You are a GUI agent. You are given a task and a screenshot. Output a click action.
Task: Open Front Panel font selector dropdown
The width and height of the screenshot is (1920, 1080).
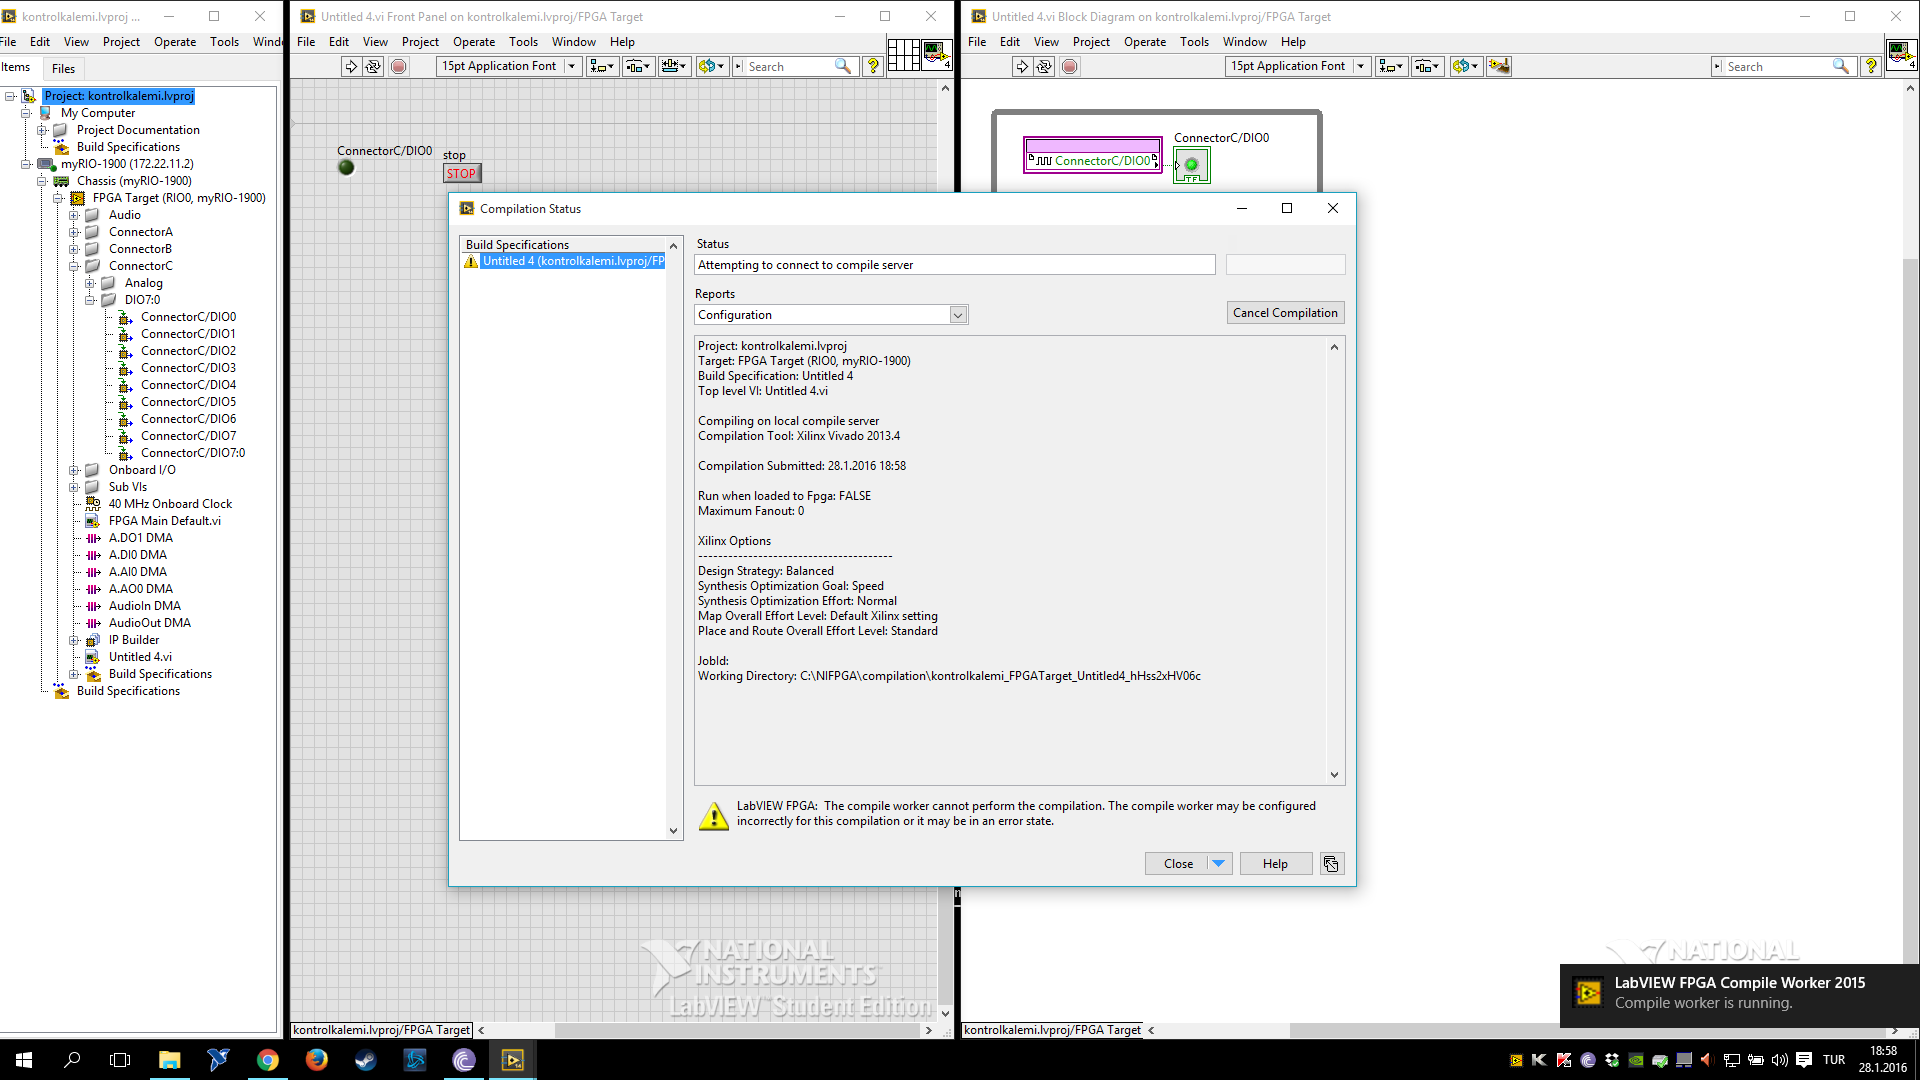[x=572, y=66]
